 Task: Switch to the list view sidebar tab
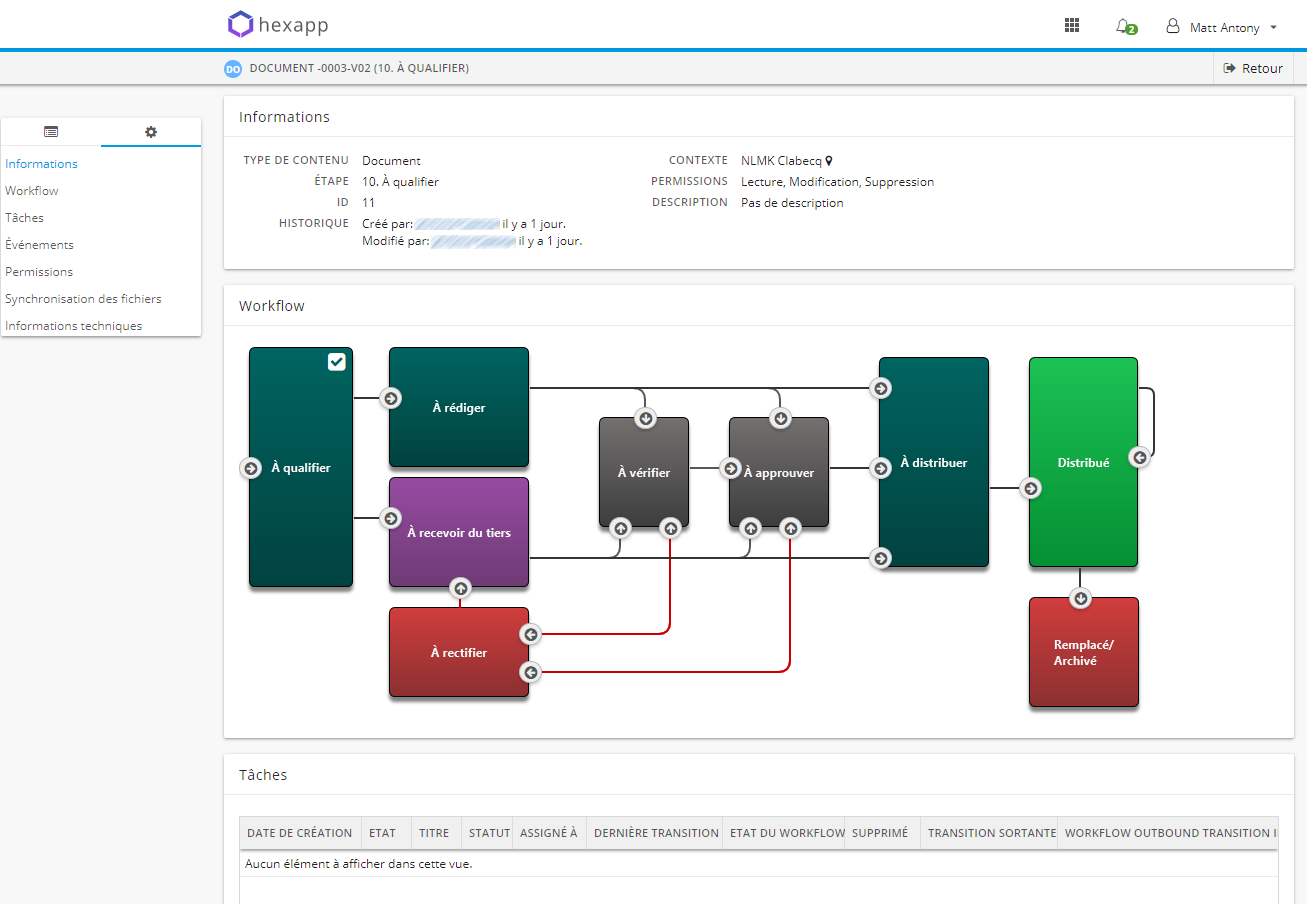pos(51,132)
